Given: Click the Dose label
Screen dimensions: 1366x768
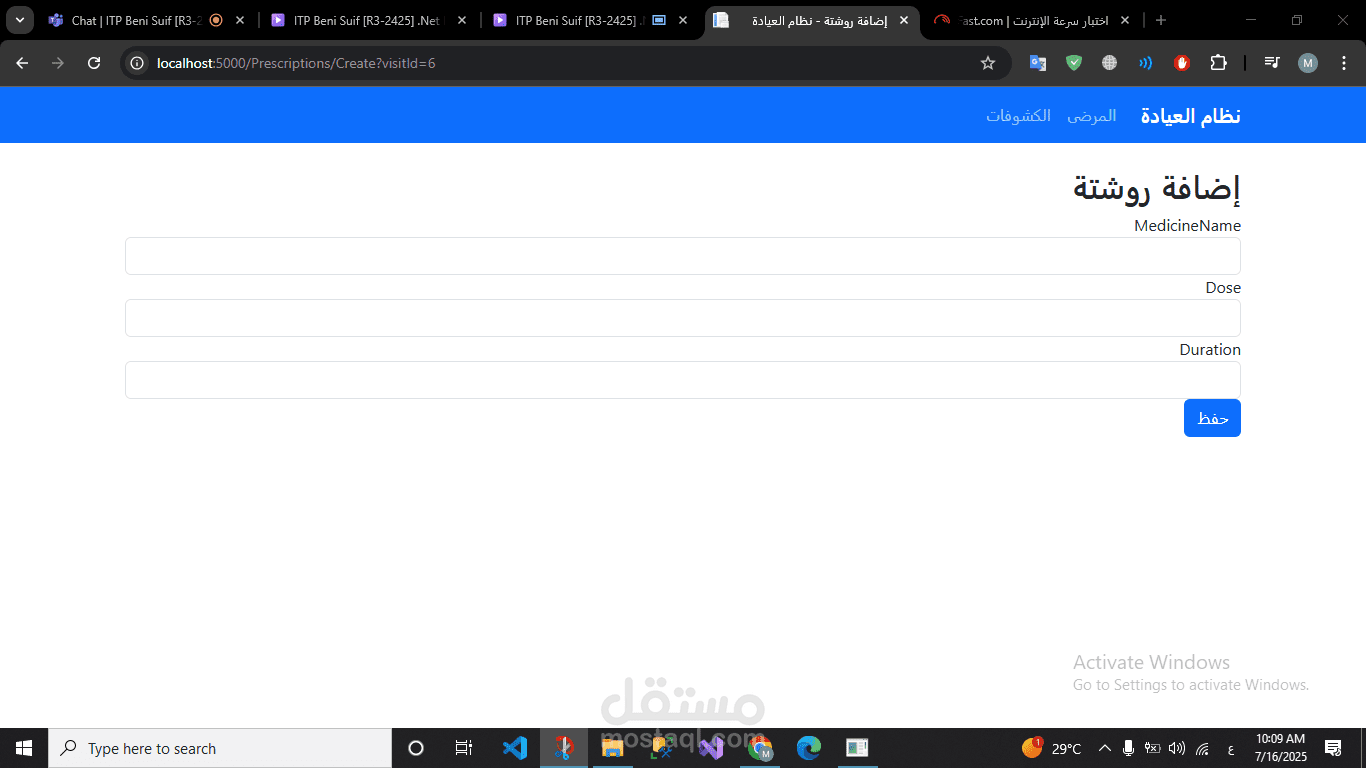Looking at the screenshot, I should pyautogui.click(x=1223, y=288).
